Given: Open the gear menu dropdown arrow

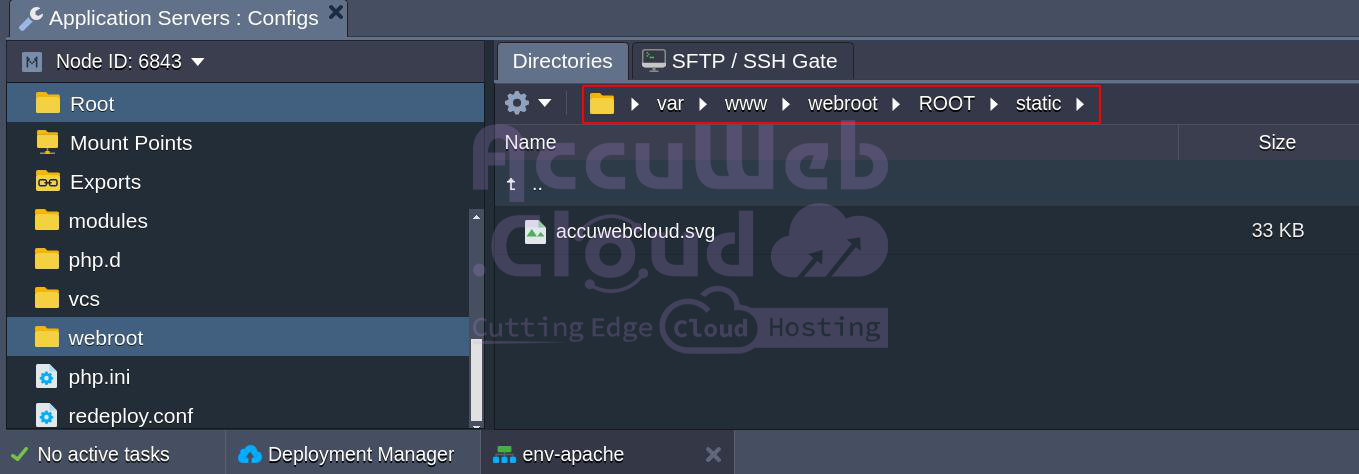Looking at the screenshot, I should (545, 103).
